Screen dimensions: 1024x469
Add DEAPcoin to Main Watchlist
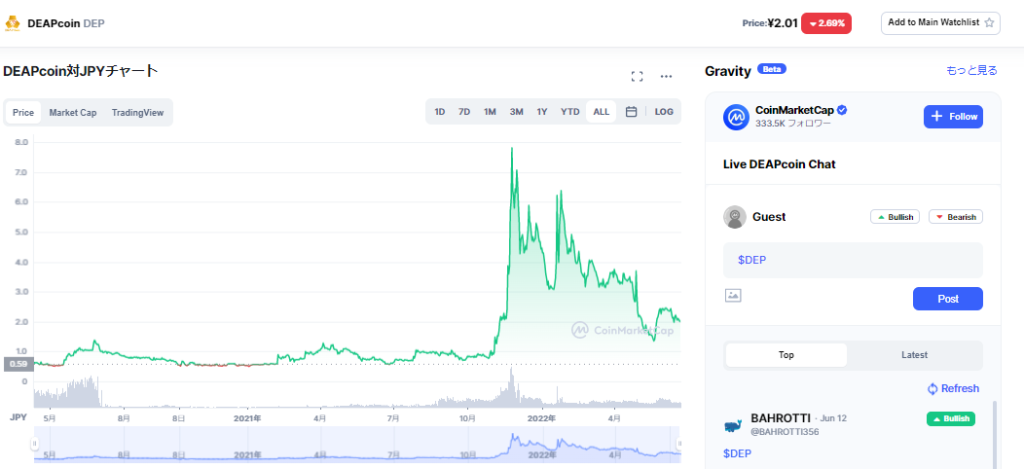(940, 22)
